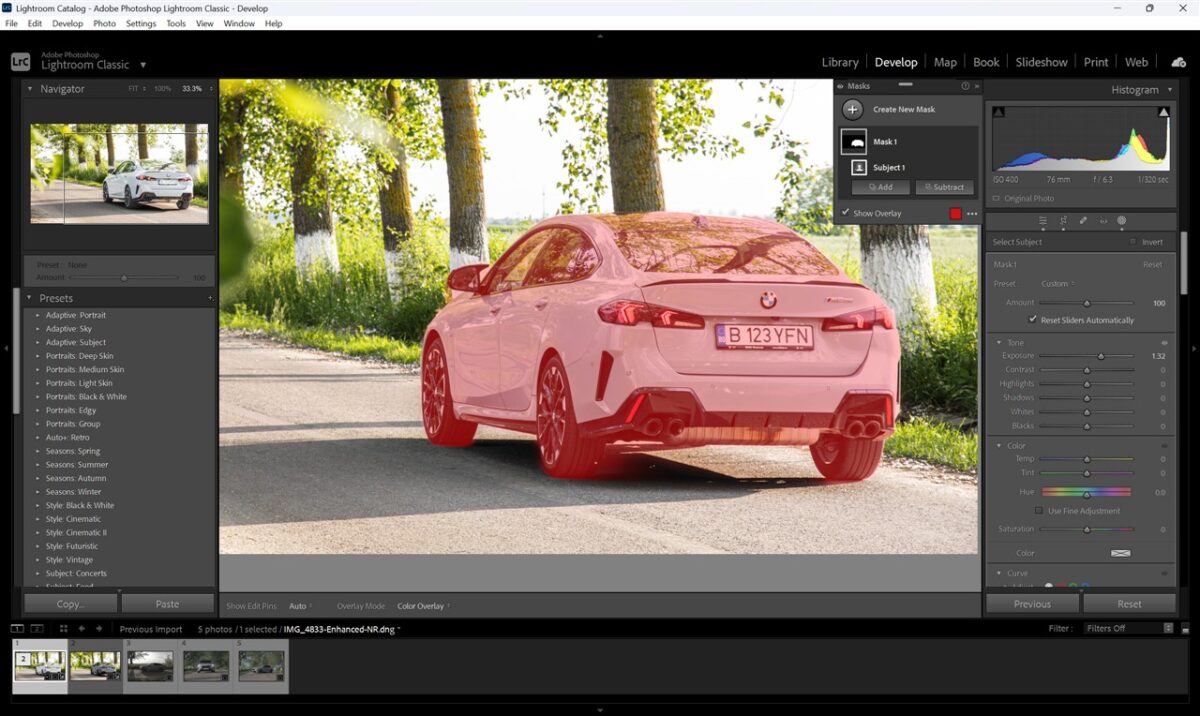The height and width of the screenshot is (716, 1200).
Task: Select the Crop Overlay tool icon
Action: click(x=1063, y=220)
